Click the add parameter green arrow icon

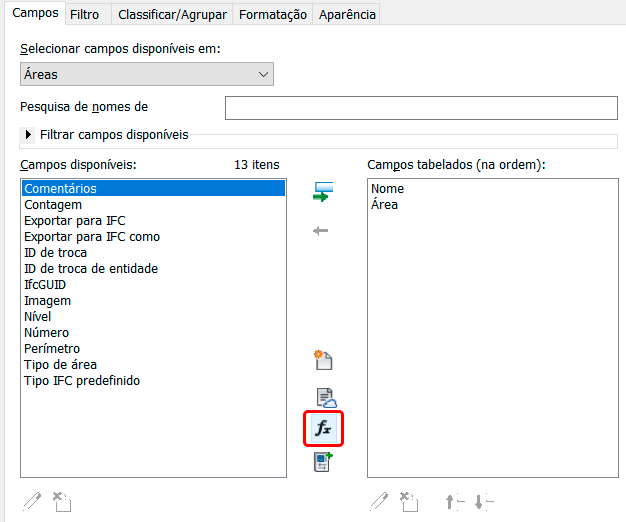point(323,192)
